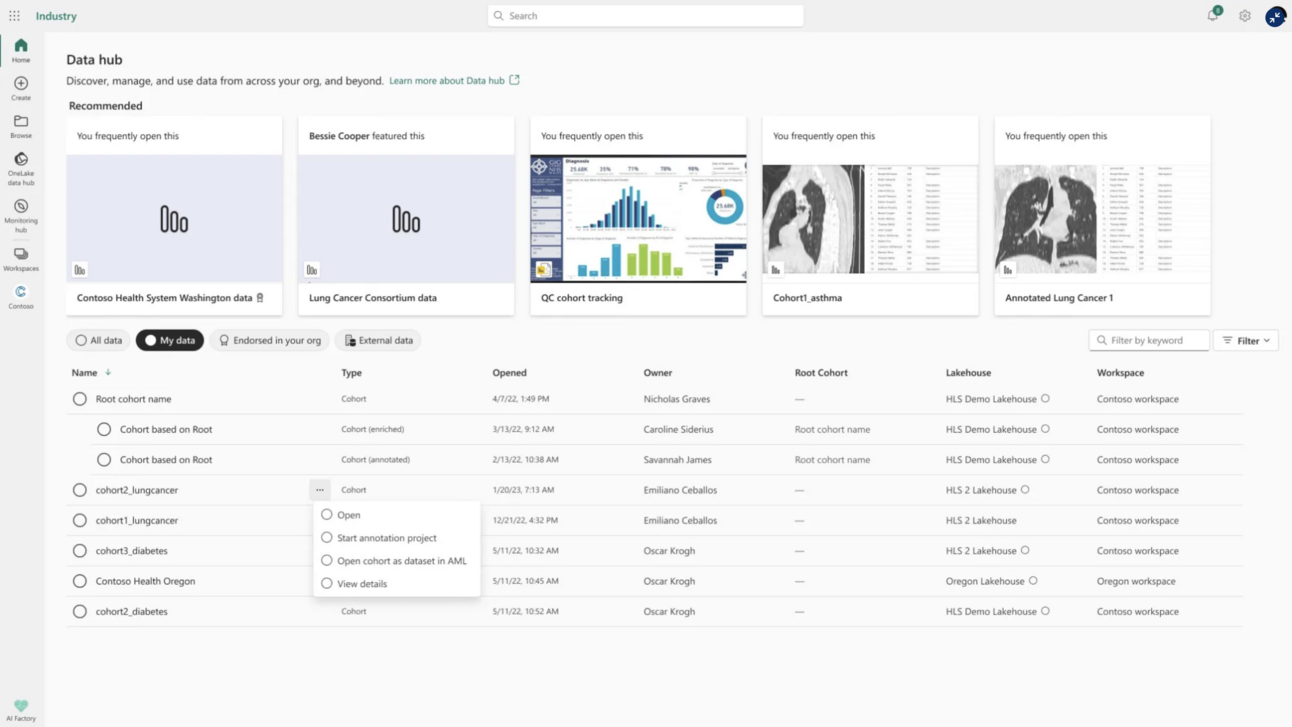Open Create in the sidebar

[x=21, y=89]
